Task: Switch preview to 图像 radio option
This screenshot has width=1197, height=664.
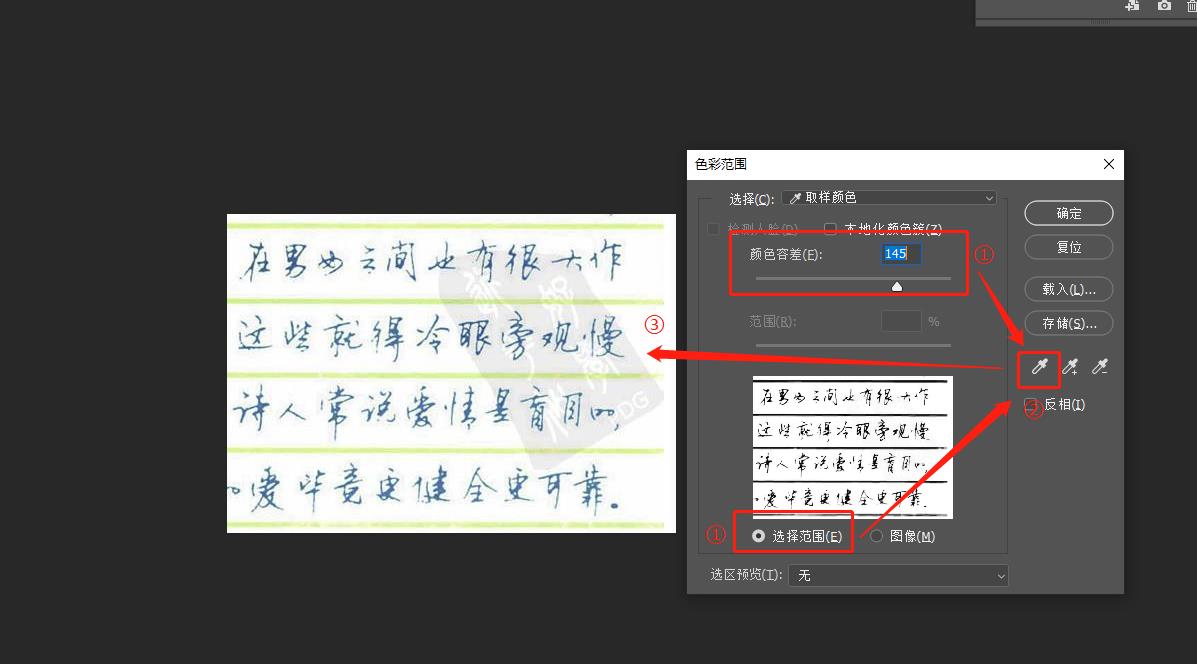Action: click(877, 536)
